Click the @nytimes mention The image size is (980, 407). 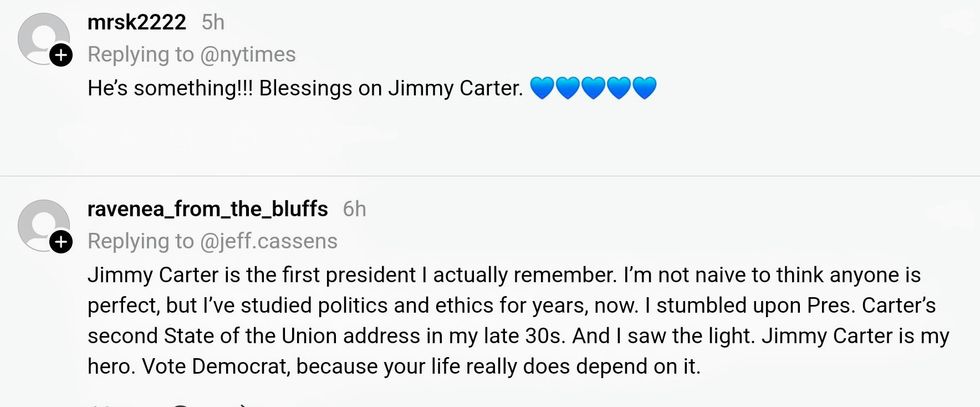pyautogui.click(x=248, y=55)
